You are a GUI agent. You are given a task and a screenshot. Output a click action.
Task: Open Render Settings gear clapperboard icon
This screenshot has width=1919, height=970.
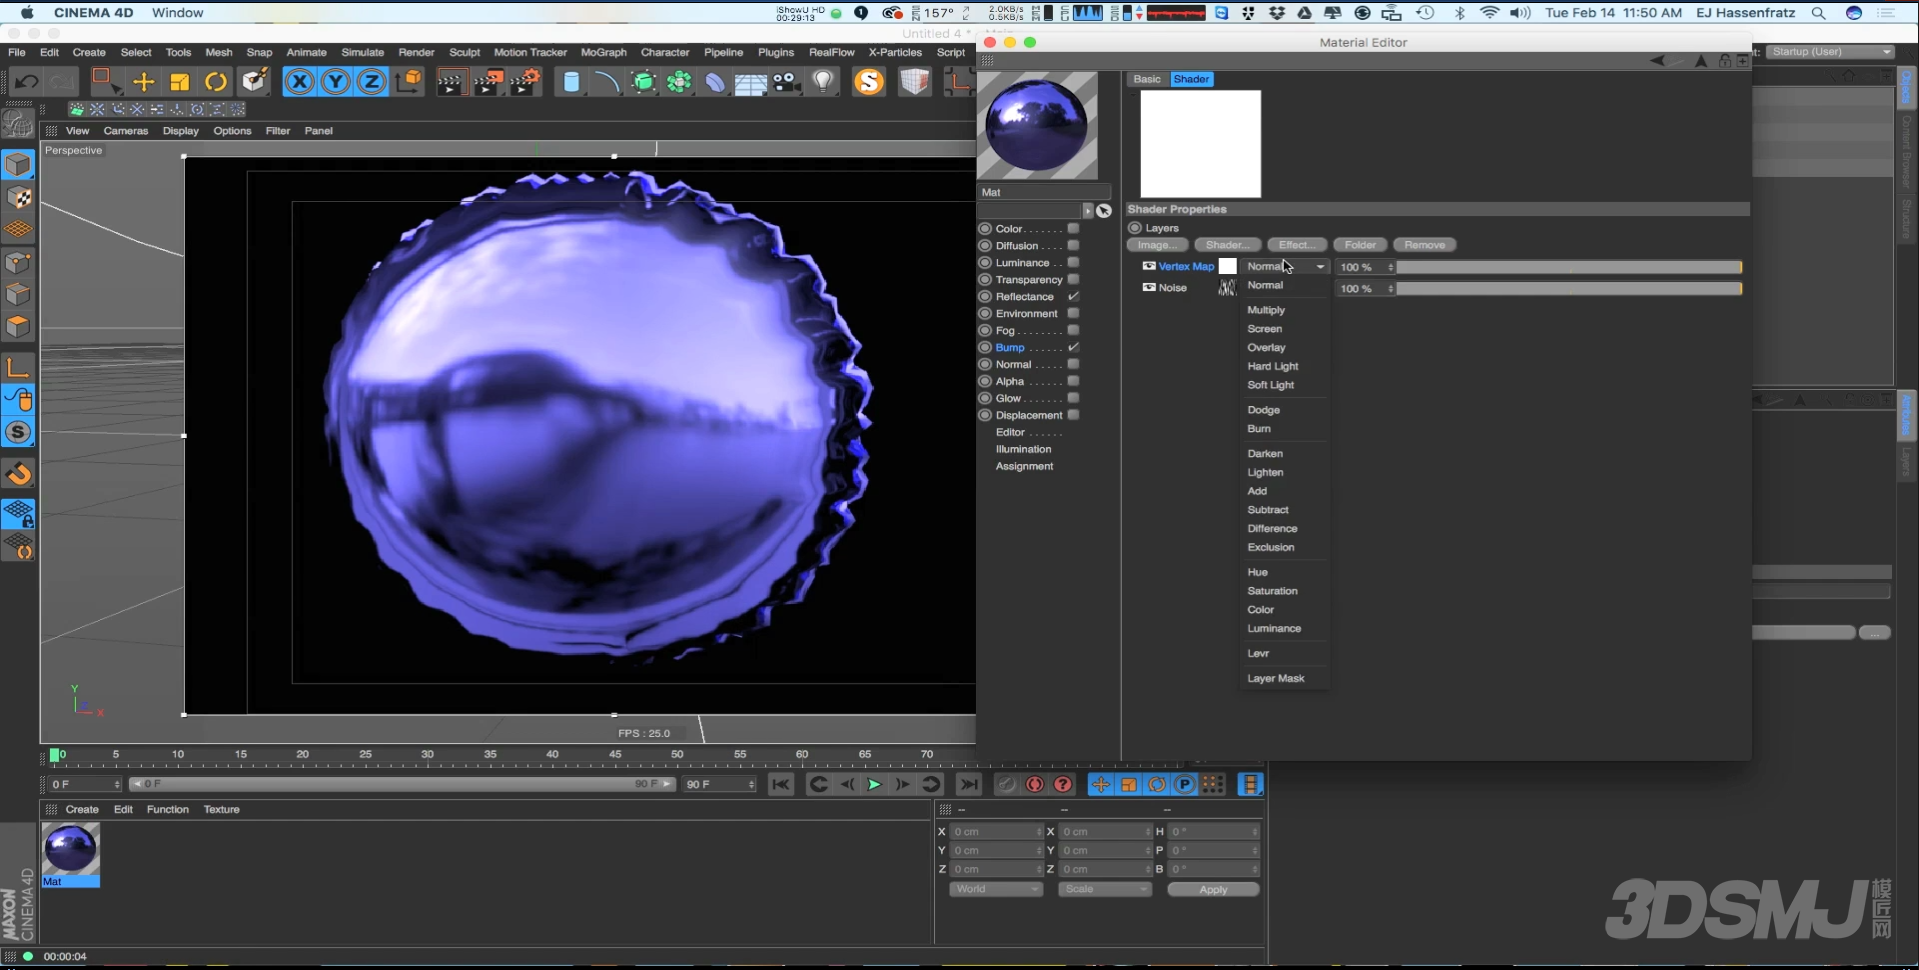click(x=524, y=82)
